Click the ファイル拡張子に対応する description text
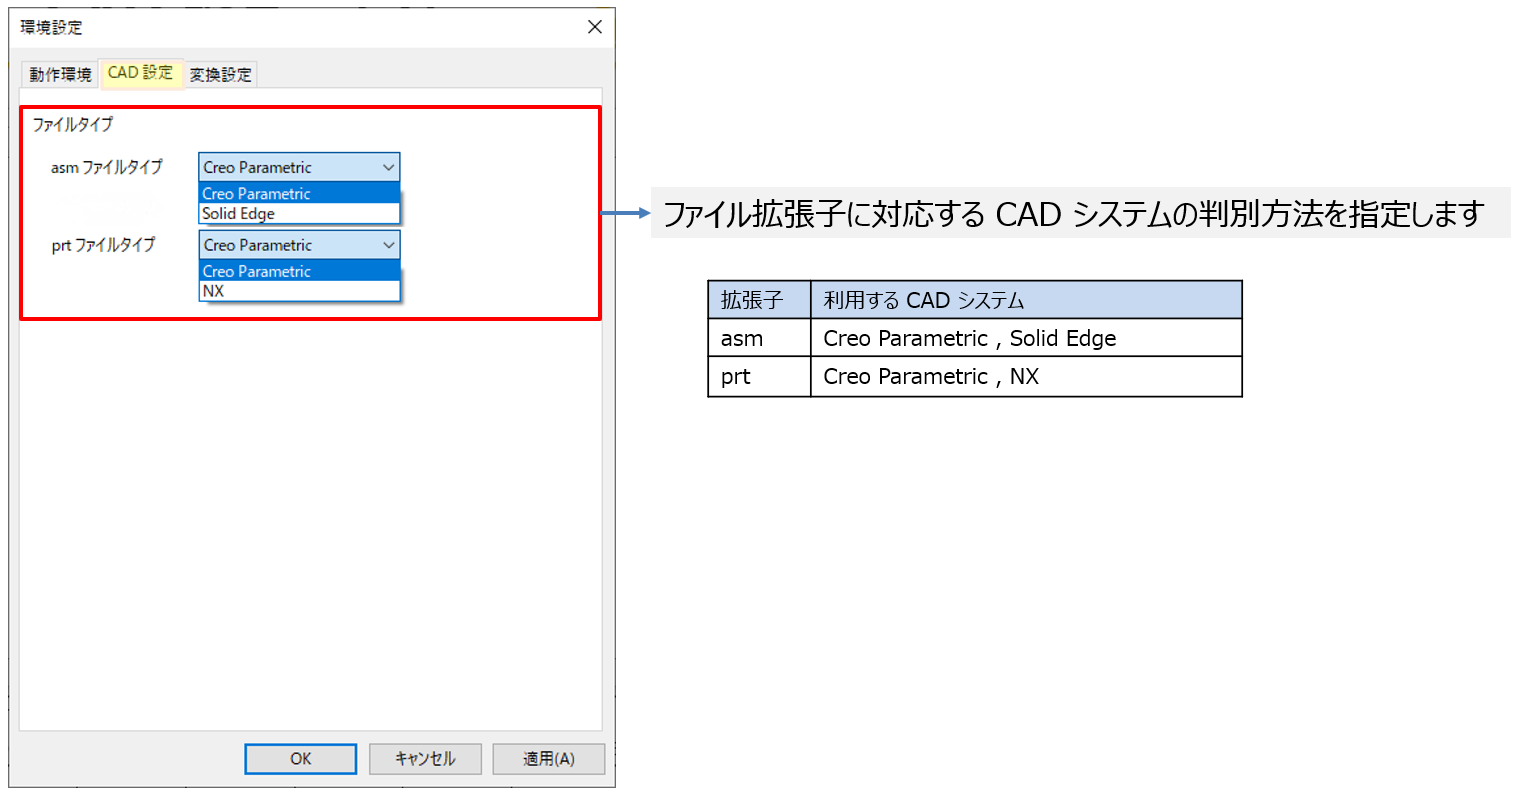The height and width of the screenshot is (793, 1517). click(1074, 213)
